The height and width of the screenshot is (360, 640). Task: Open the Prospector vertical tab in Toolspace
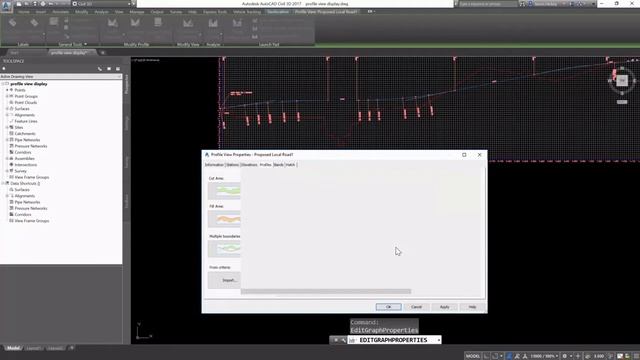tap(127, 84)
